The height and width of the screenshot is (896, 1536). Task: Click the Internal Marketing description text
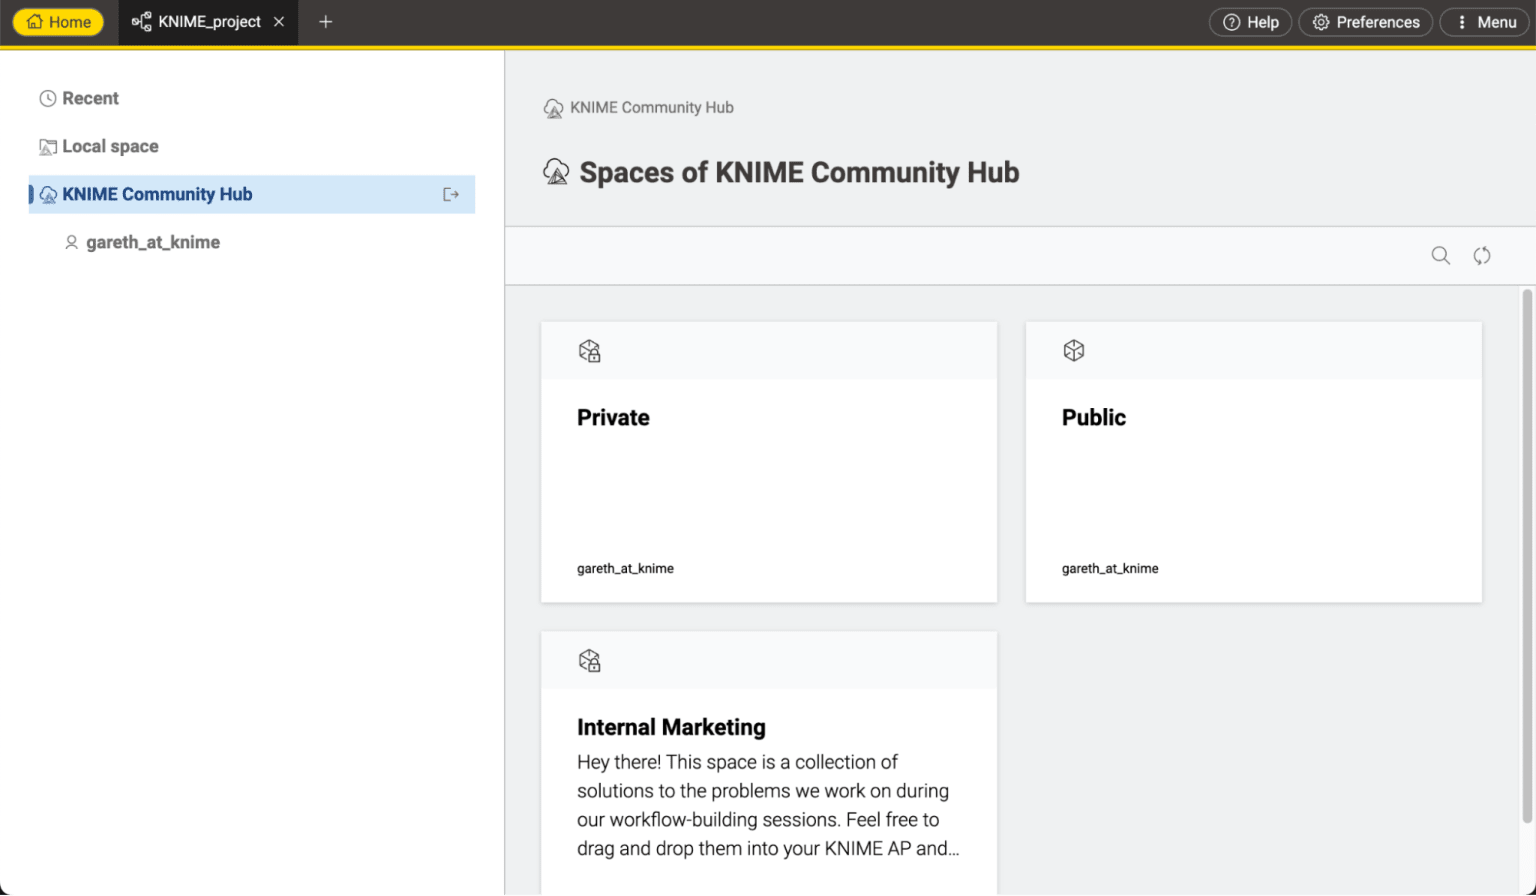768,805
